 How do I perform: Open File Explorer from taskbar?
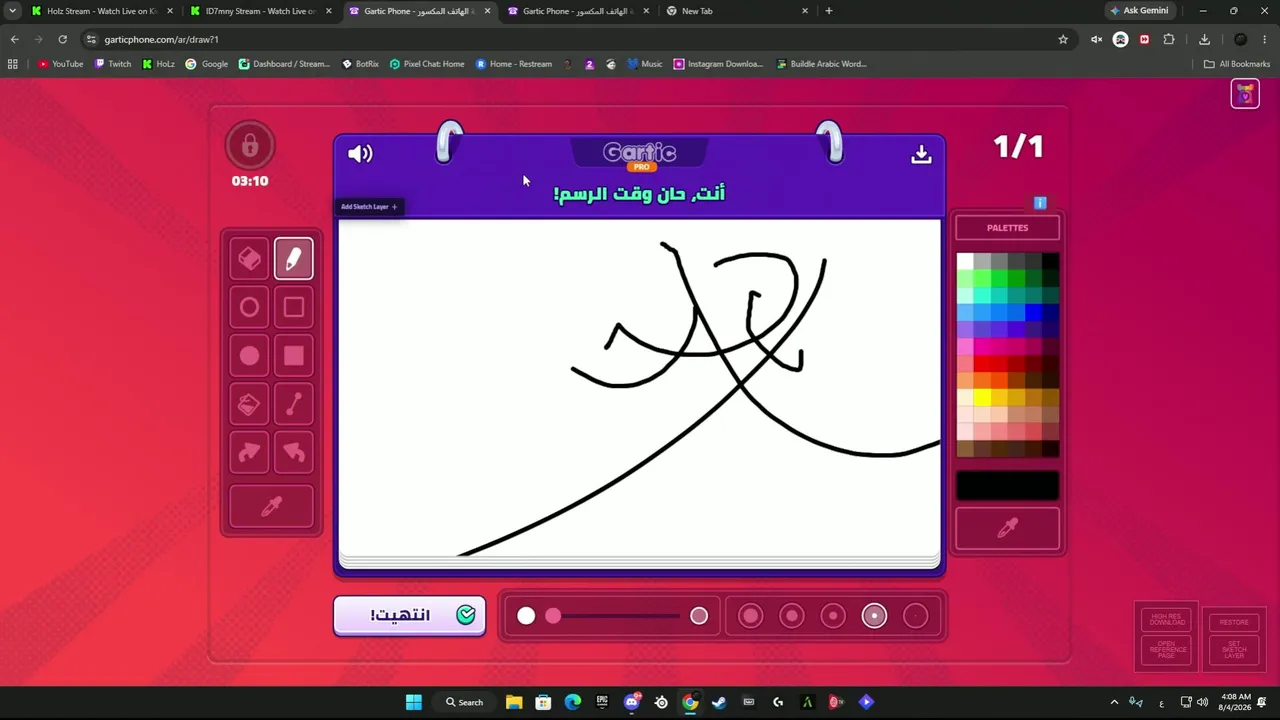click(x=513, y=702)
